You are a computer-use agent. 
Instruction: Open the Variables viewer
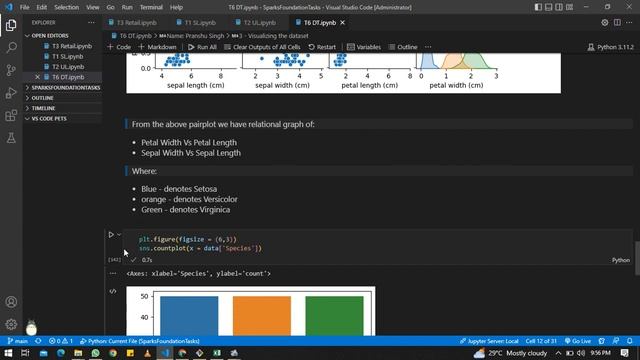tap(364, 47)
